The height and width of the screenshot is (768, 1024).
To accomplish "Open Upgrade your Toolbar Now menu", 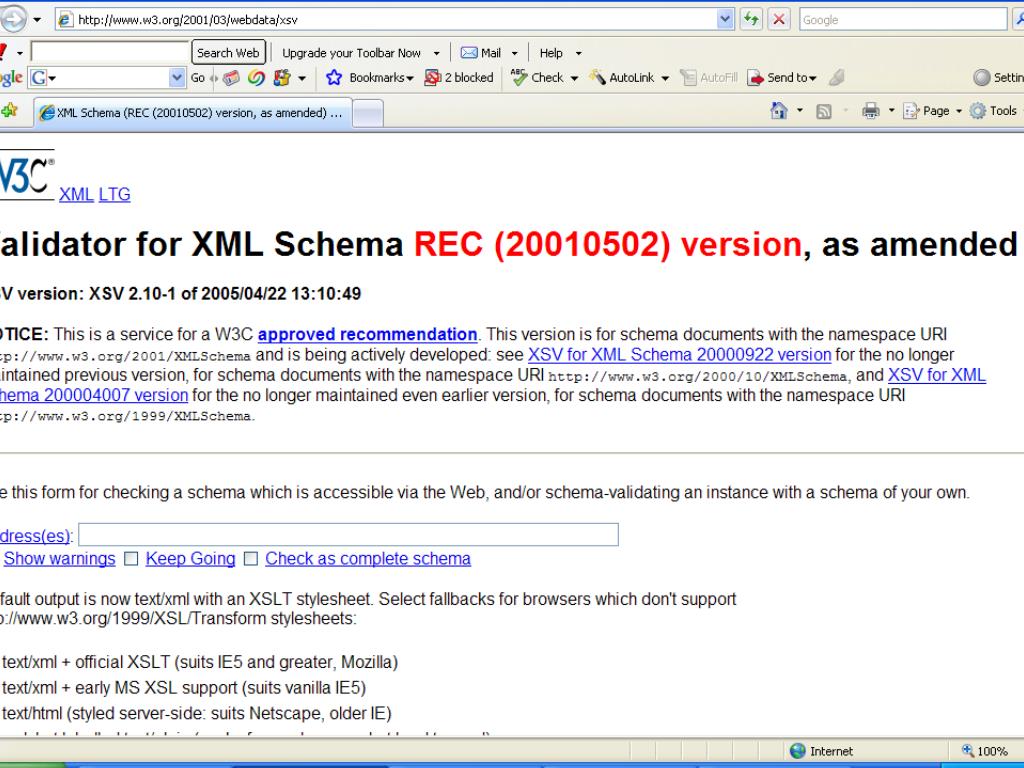I will [x=360, y=53].
